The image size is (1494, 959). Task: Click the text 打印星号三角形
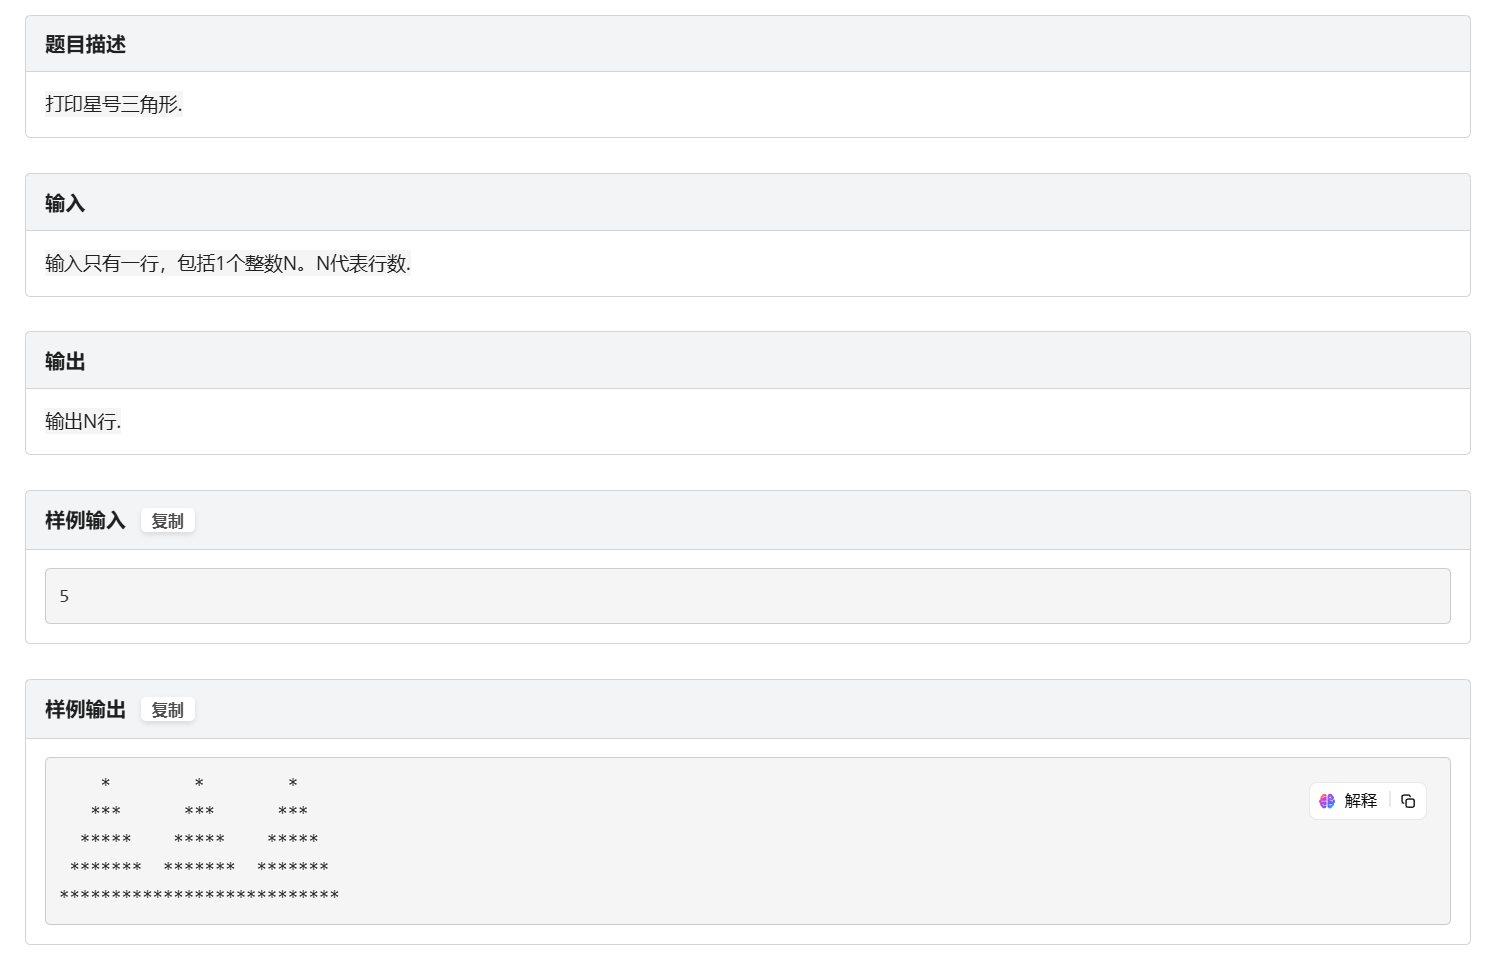click(114, 104)
